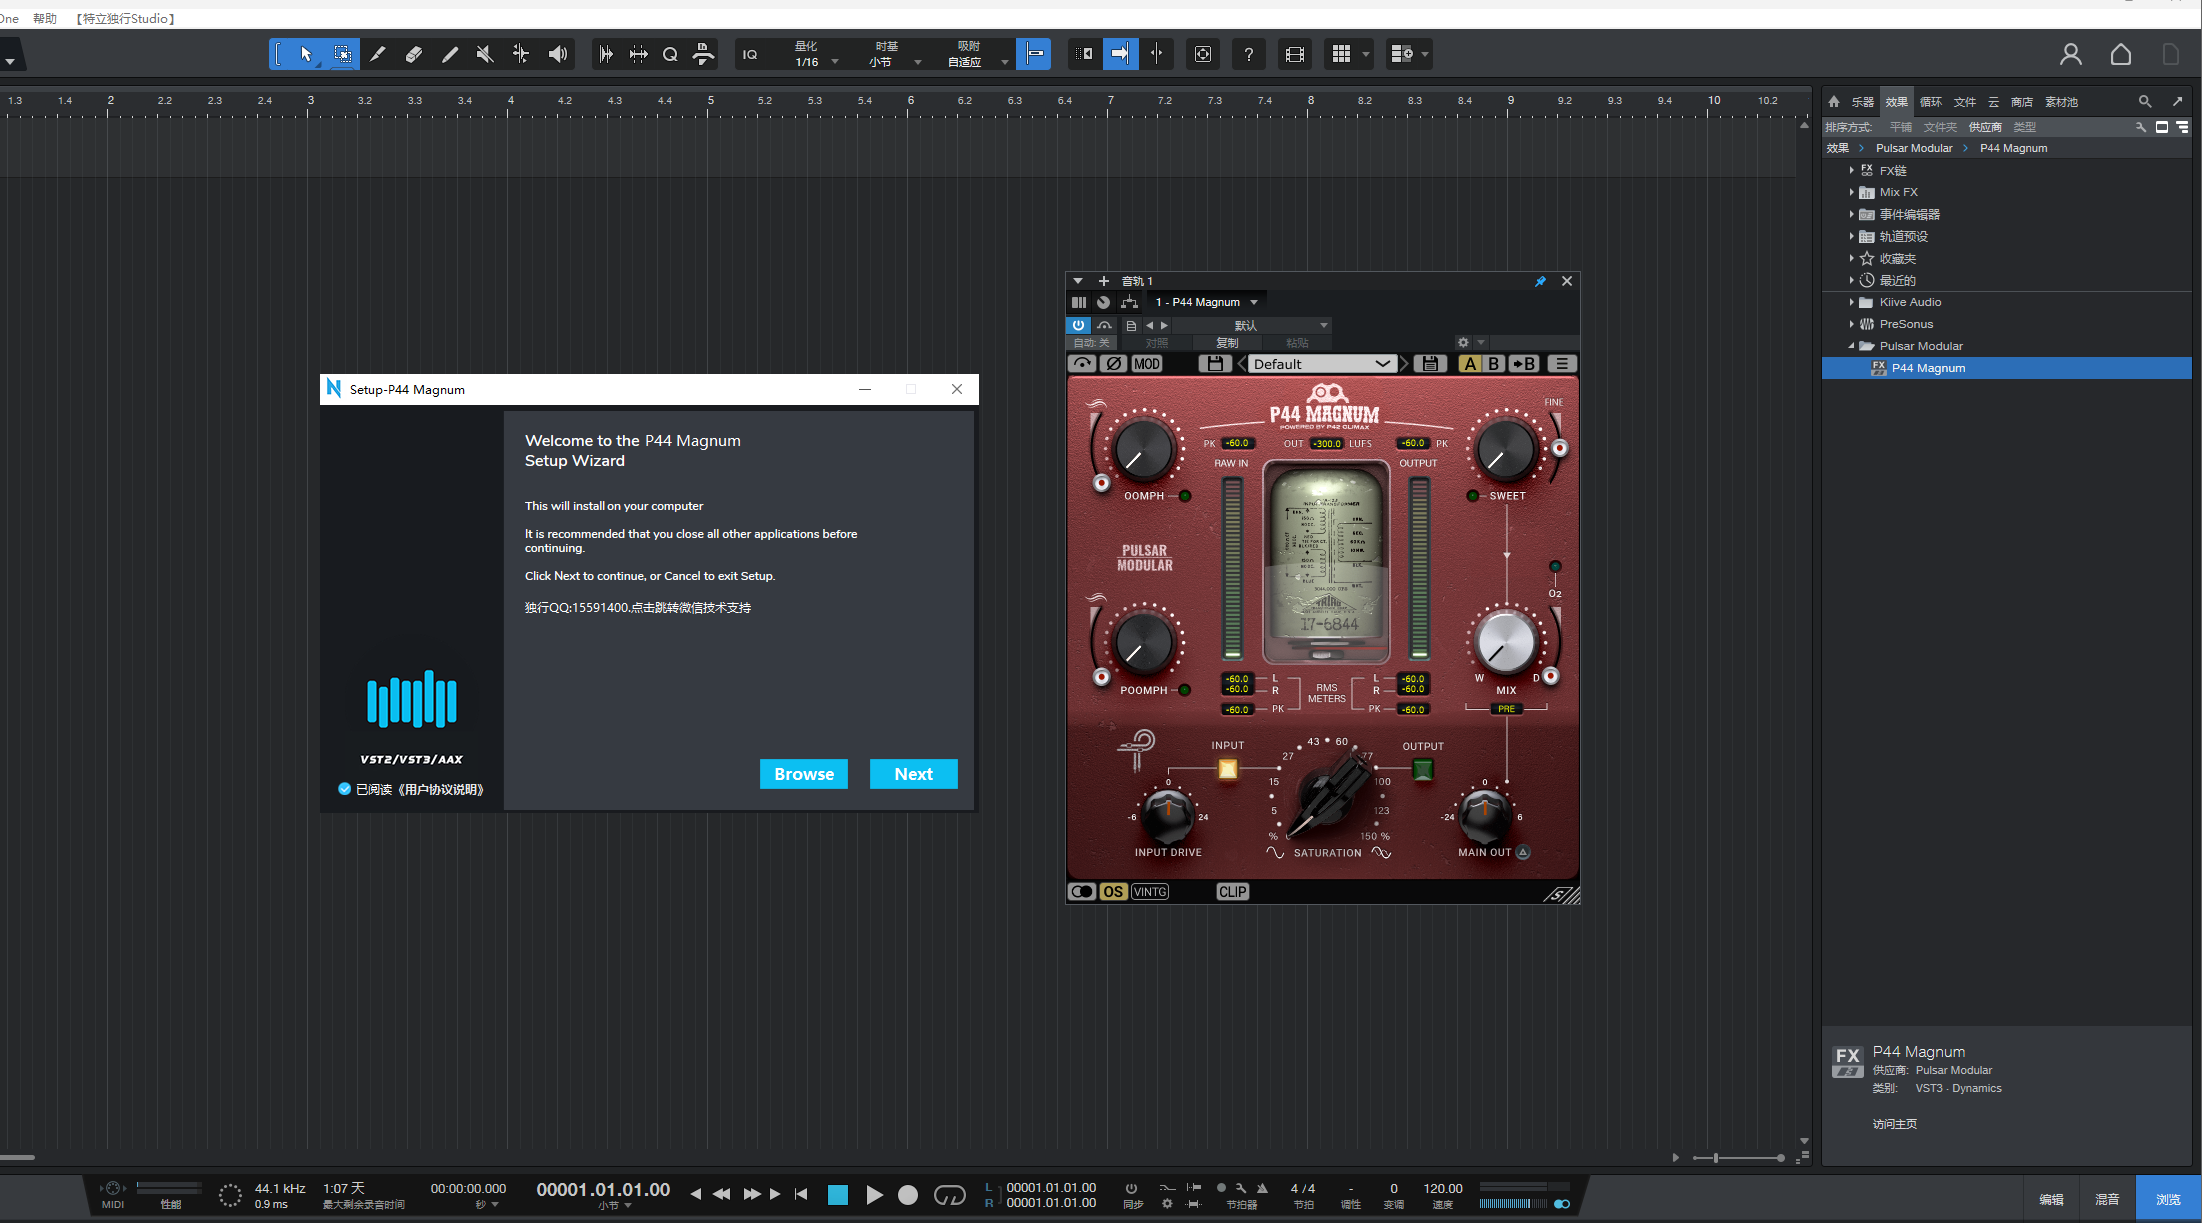The image size is (2202, 1223).
Task: Click the Next button in setup wizard
Action: click(x=913, y=774)
